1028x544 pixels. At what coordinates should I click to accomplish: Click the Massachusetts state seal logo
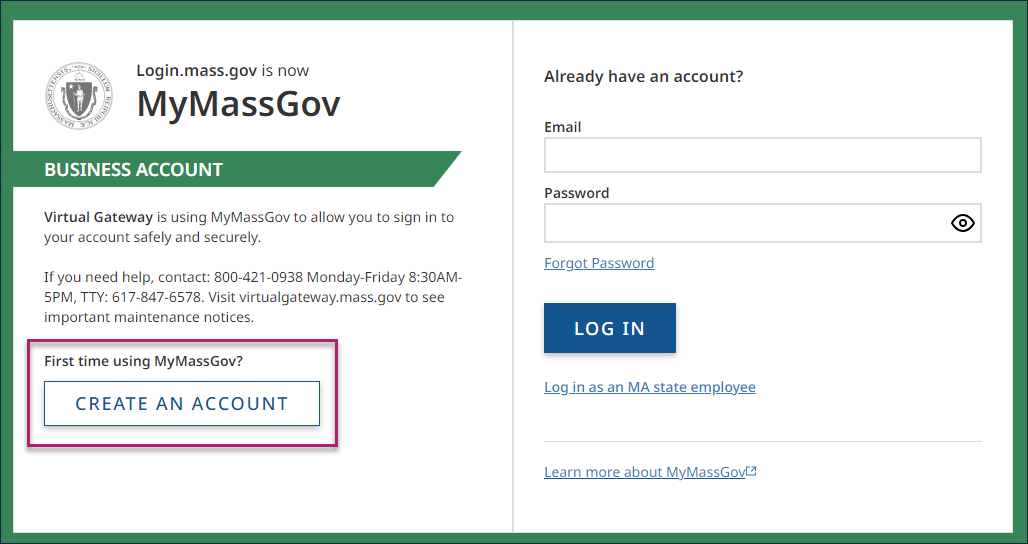point(78,97)
